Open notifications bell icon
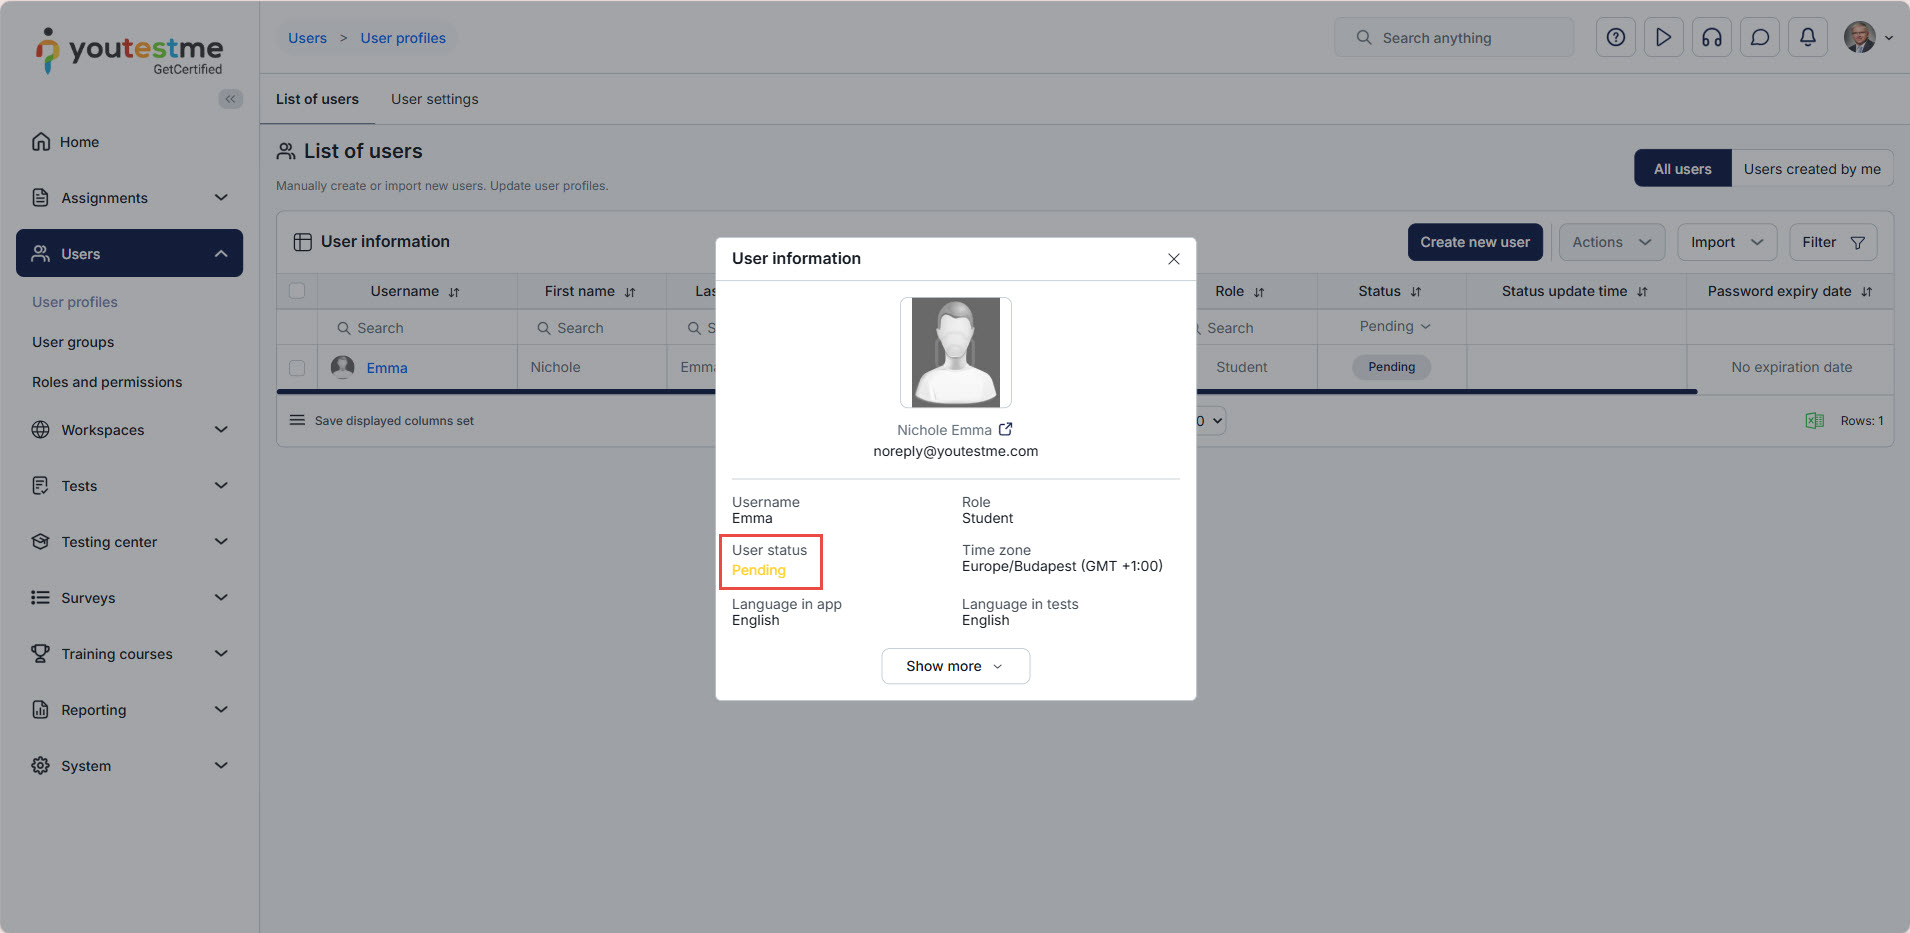1910x933 pixels. (x=1807, y=38)
